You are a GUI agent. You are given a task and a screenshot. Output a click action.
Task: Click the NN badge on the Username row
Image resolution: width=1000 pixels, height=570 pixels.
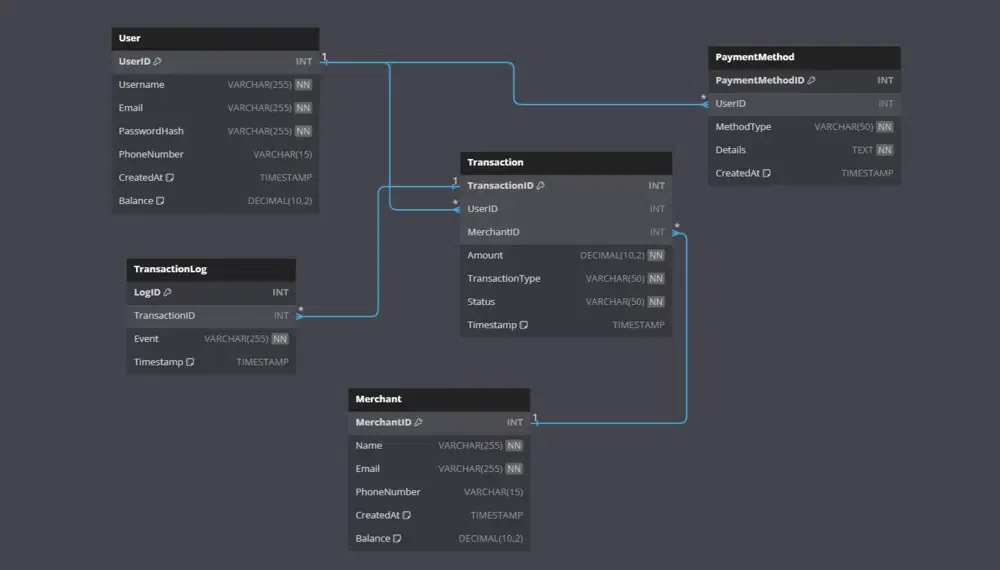click(303, 85)
